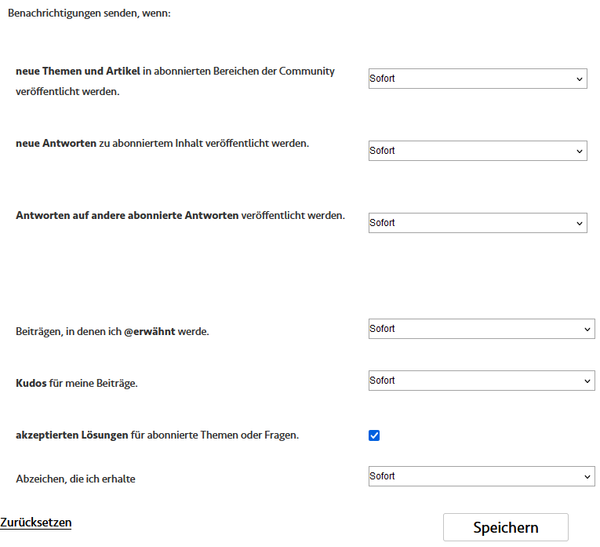This screenshot has height=547, width=600.
Task: Click the 'Beiträgen, in denen ich @erwähnt werde' label
Action: click(112, 331)
